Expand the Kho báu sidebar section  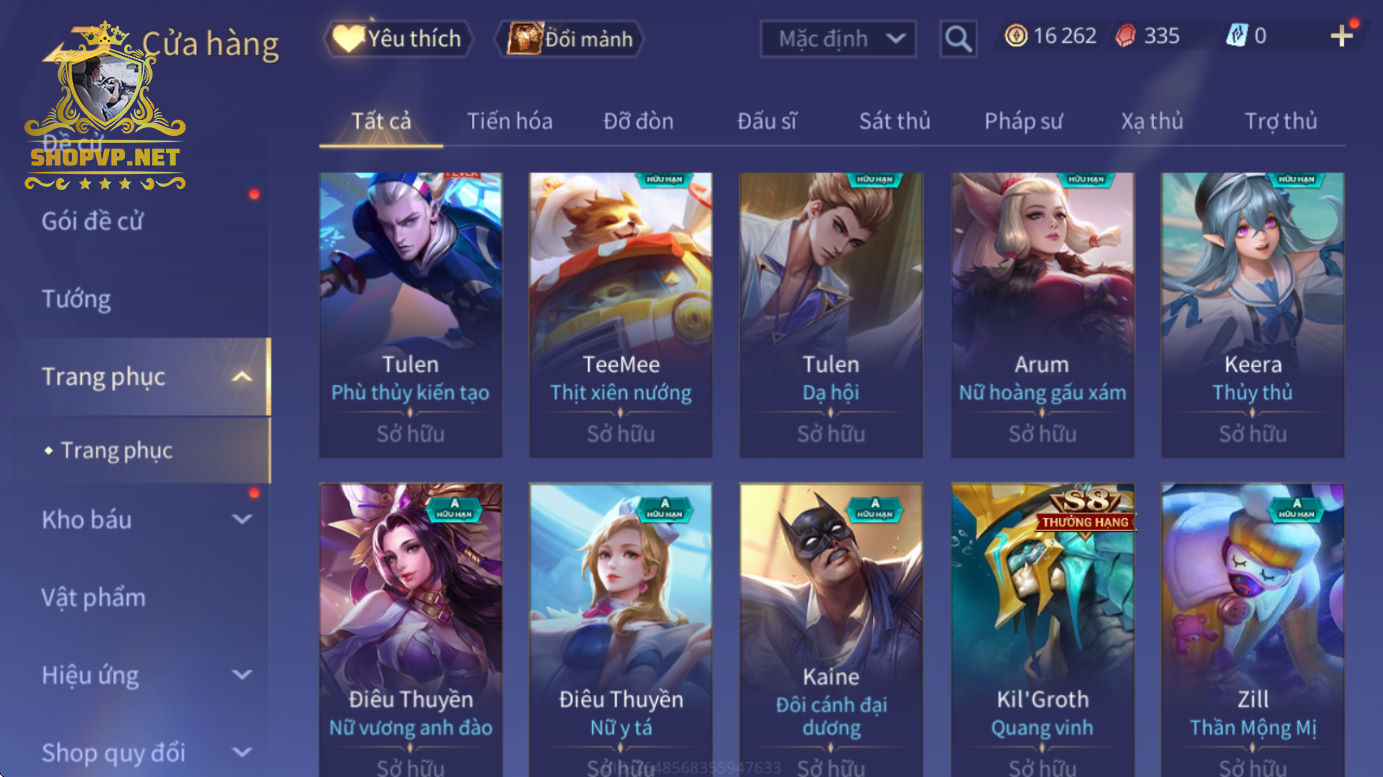[x=242, y=519]
